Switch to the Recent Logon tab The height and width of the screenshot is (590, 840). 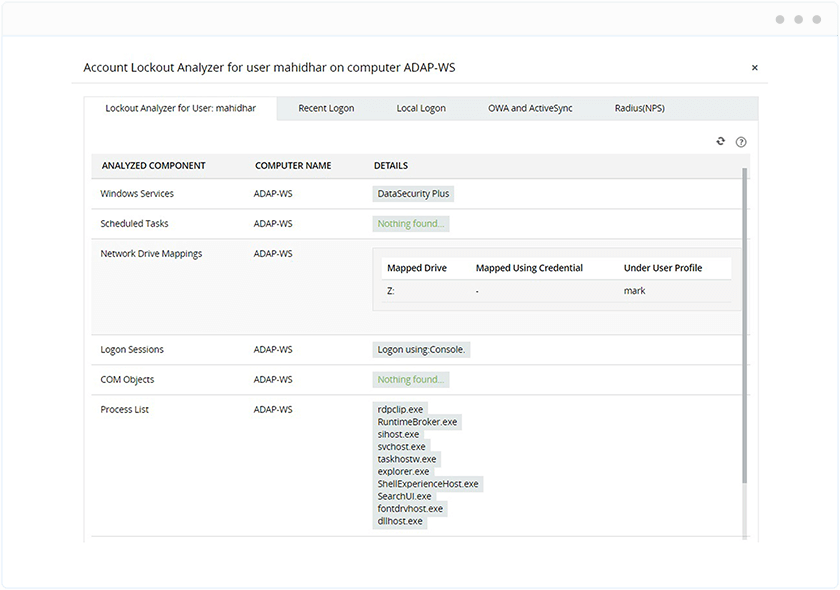click(326, 108)
